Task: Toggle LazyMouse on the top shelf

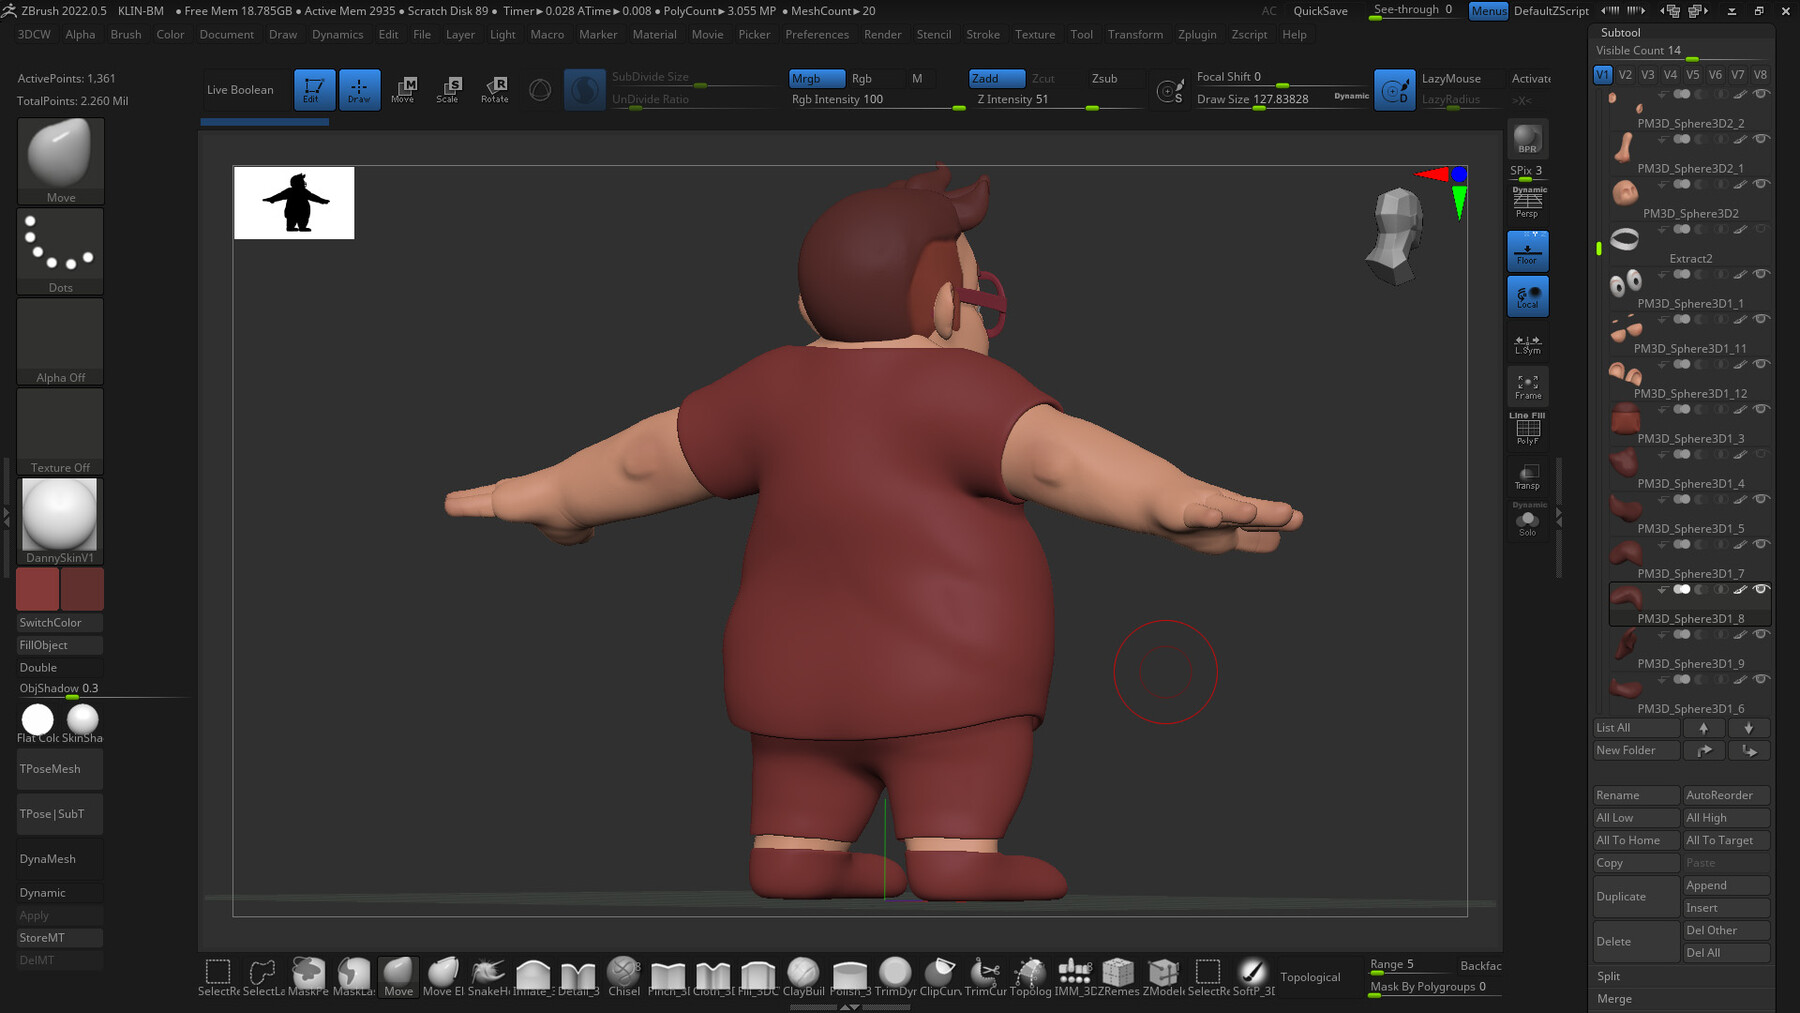Action: (1451, 78)
